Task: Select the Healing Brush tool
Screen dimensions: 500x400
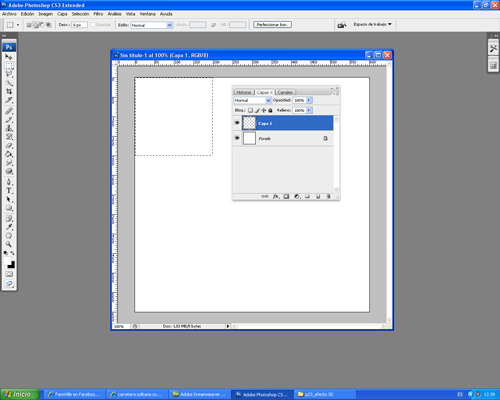Action: pos(9,111)
